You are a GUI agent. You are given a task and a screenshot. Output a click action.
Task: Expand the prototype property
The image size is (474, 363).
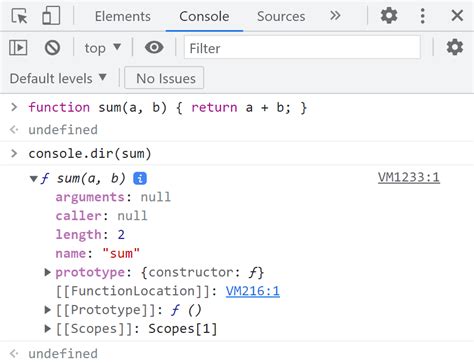(48, 273)
